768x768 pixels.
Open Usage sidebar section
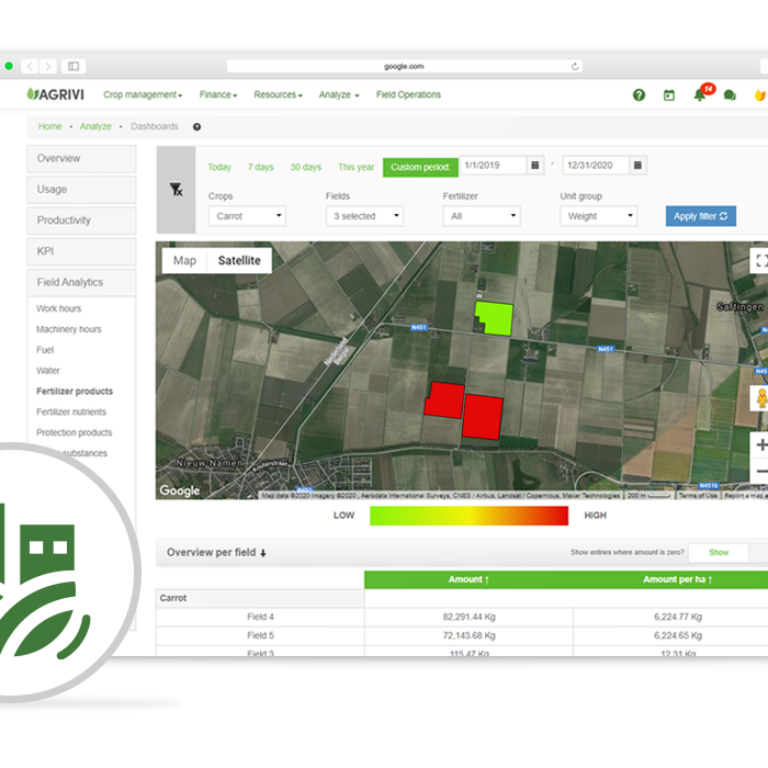pyautogui.click(x=81, y=189)
